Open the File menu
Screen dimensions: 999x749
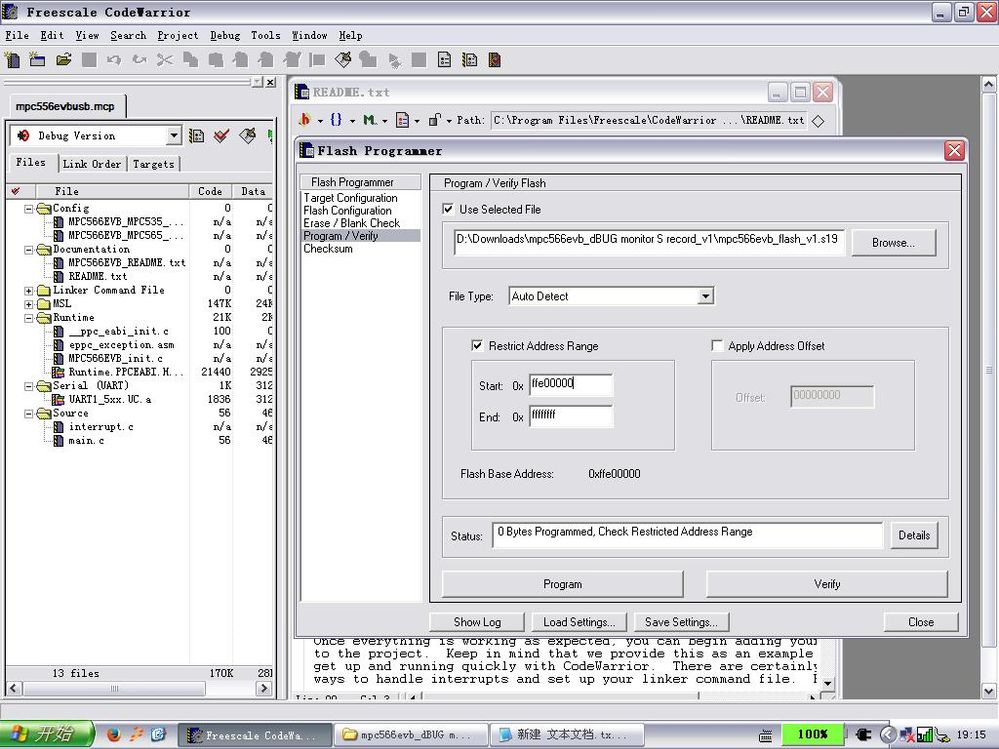17,36
